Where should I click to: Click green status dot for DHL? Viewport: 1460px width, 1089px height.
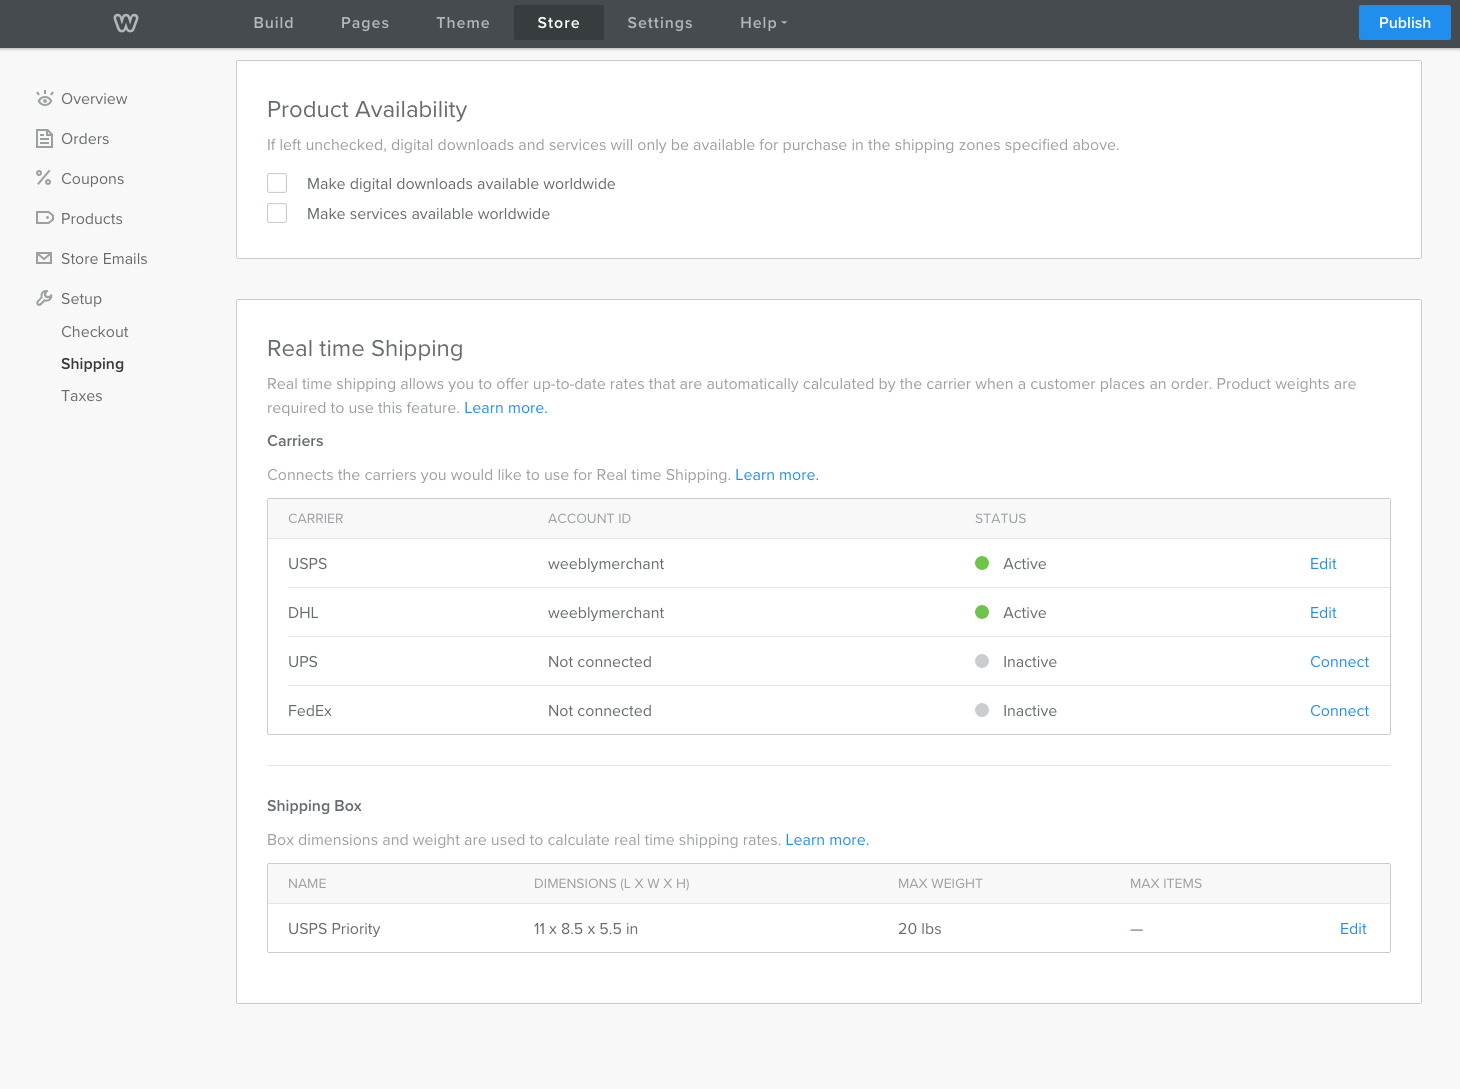coord(982,612)
